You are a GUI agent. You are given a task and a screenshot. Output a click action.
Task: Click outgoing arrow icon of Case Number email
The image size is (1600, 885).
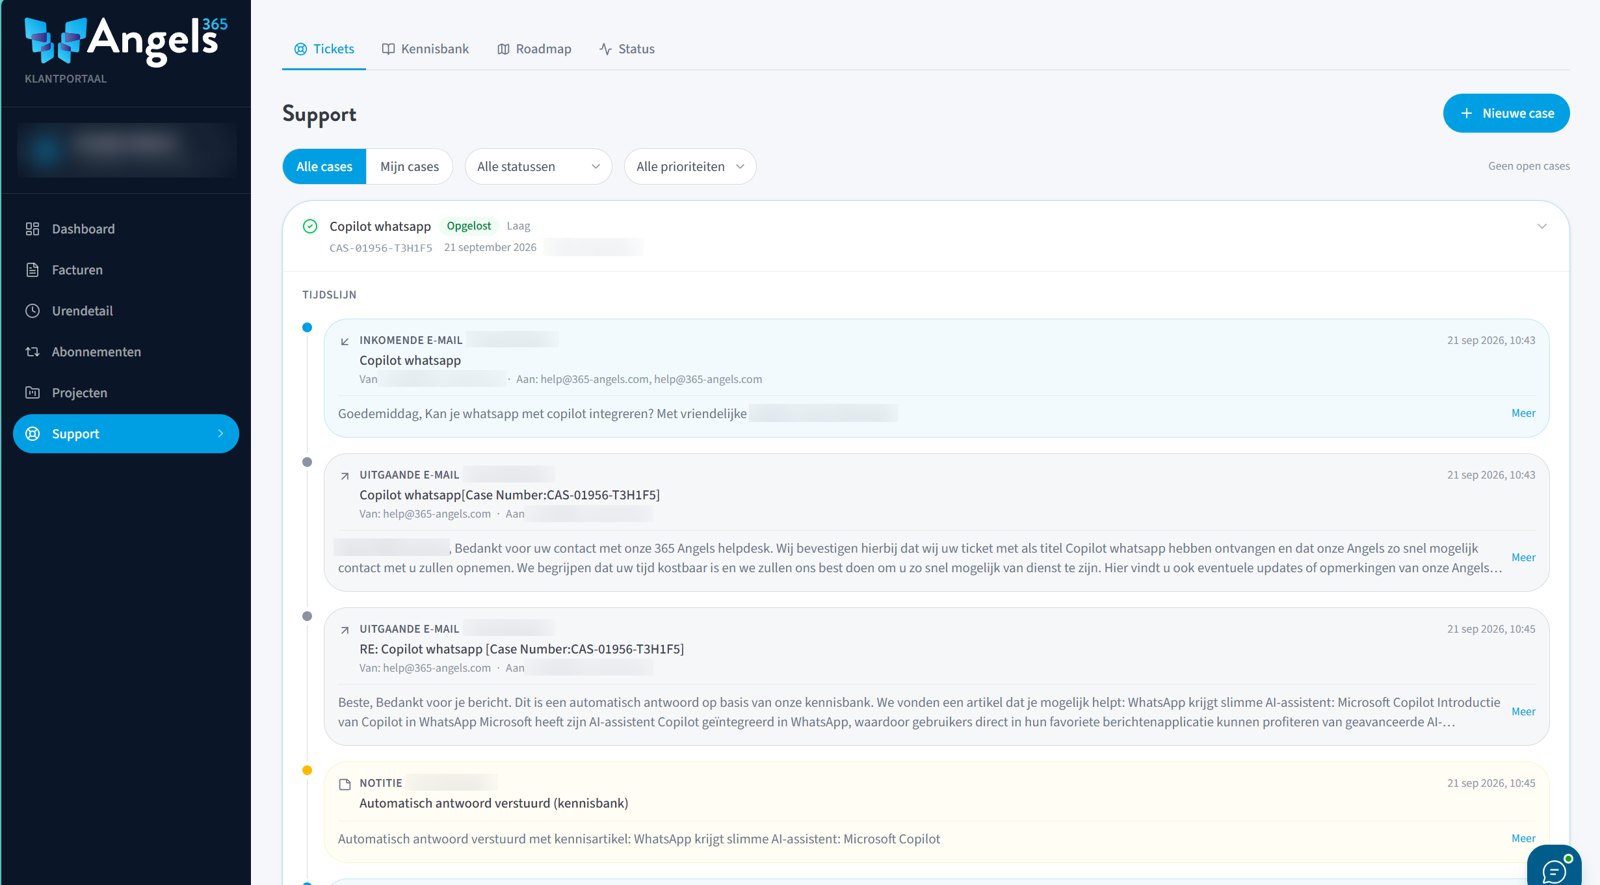(x=345, y=476)
